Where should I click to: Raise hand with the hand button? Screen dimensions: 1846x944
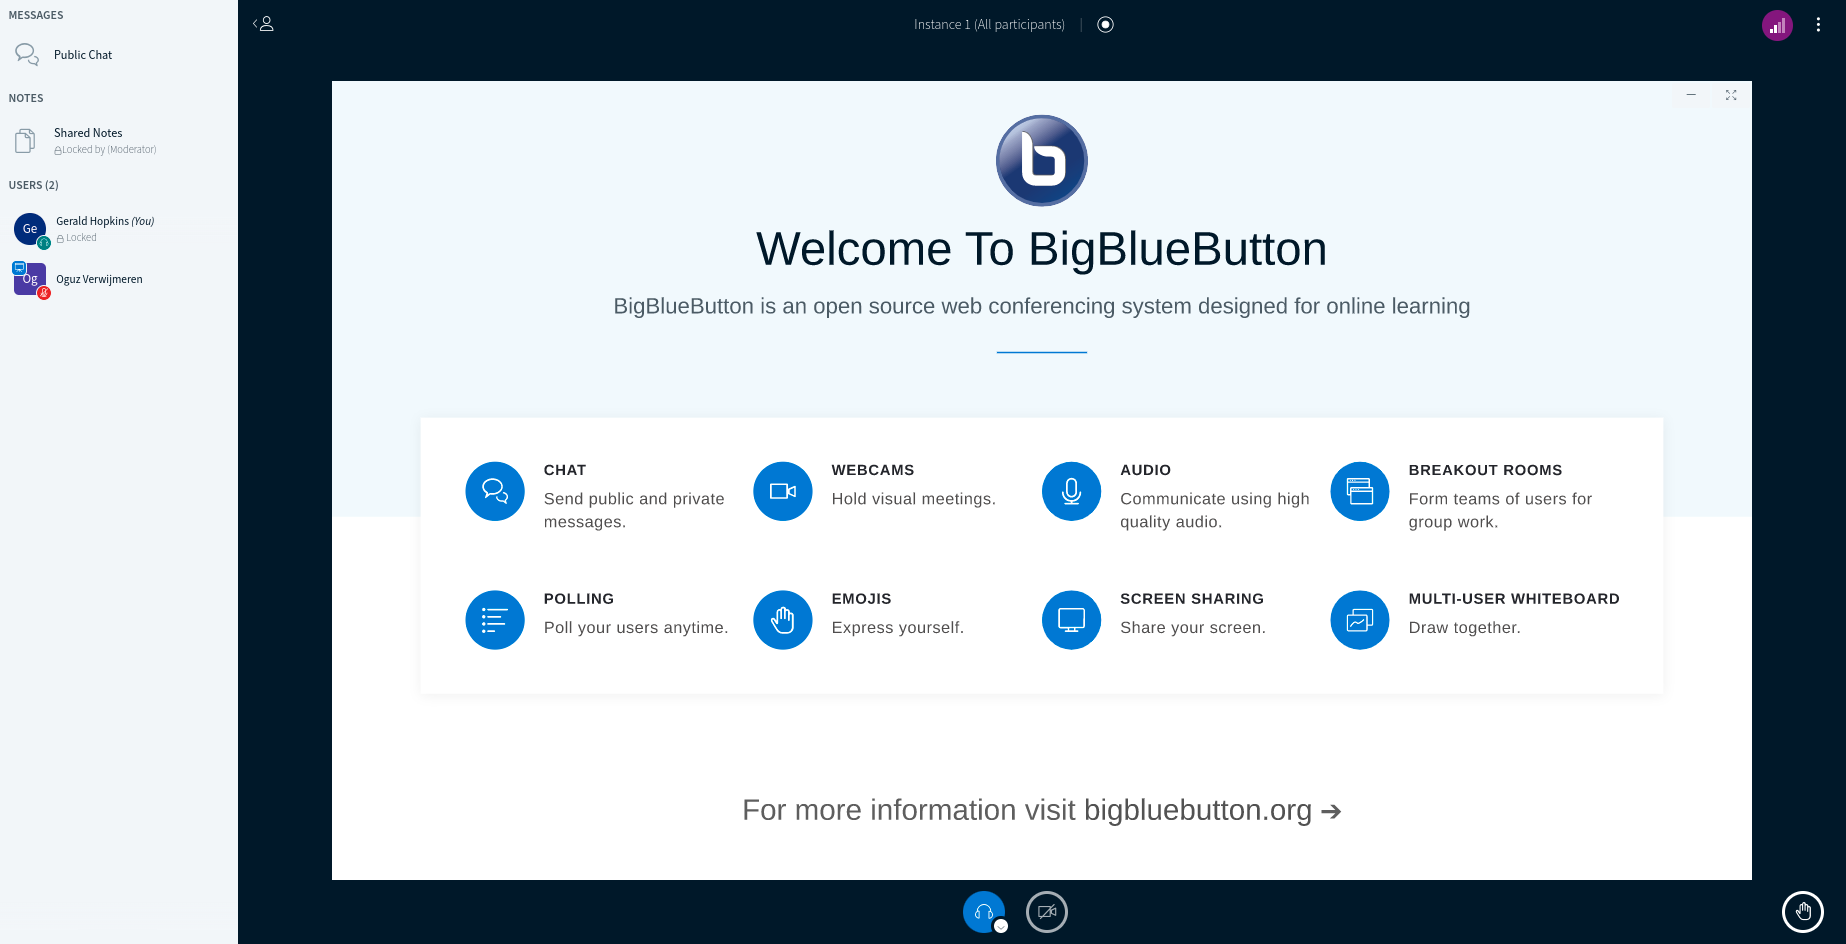(x=1803, y=911)
